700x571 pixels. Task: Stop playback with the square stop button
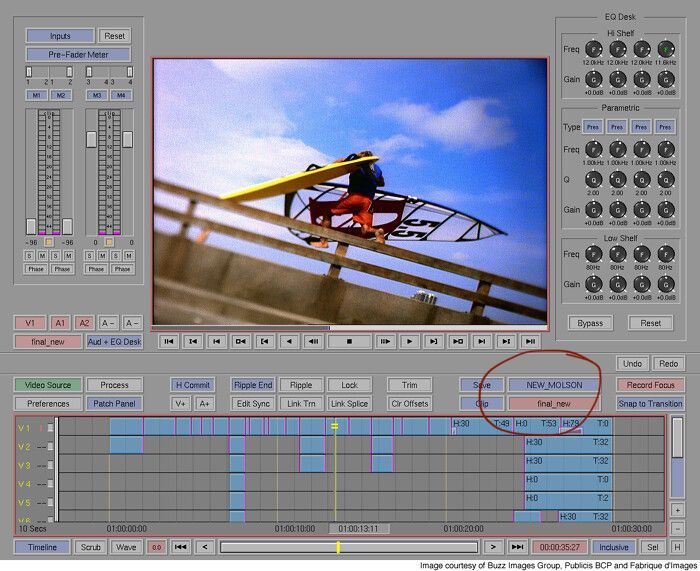[349, 342]
